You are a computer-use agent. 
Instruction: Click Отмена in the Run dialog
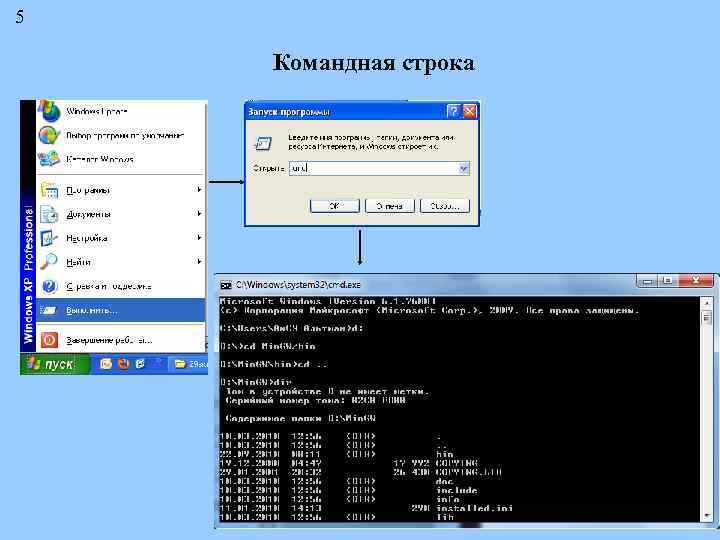point(390,206)
